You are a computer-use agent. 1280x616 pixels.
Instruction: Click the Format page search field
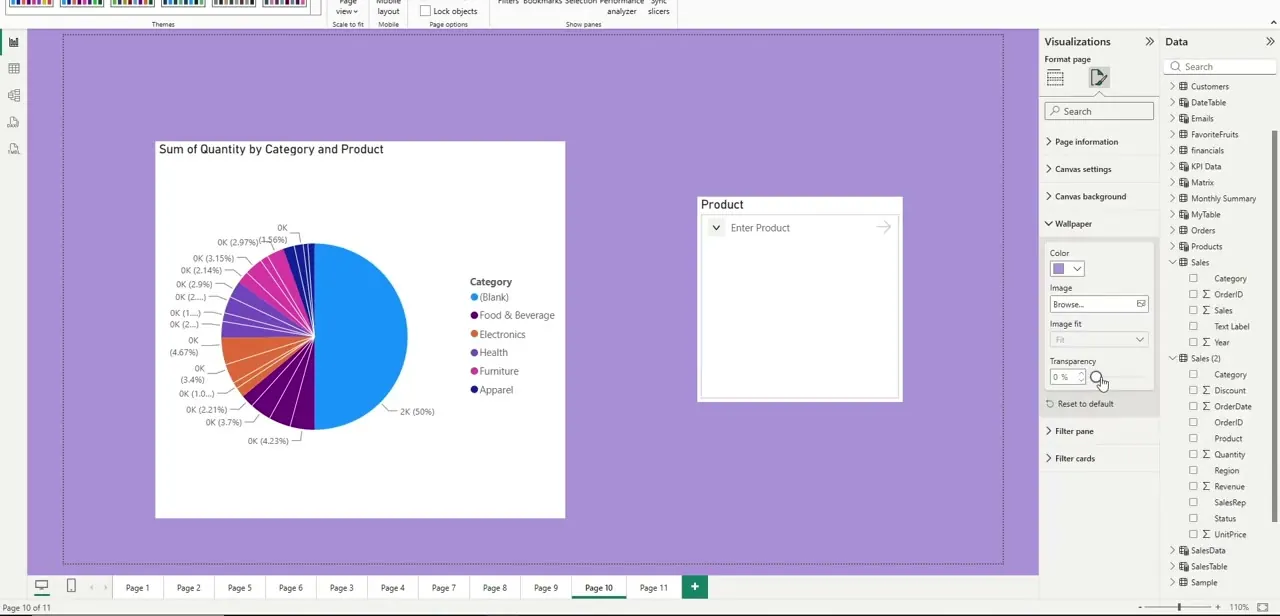pos(1099,112)
